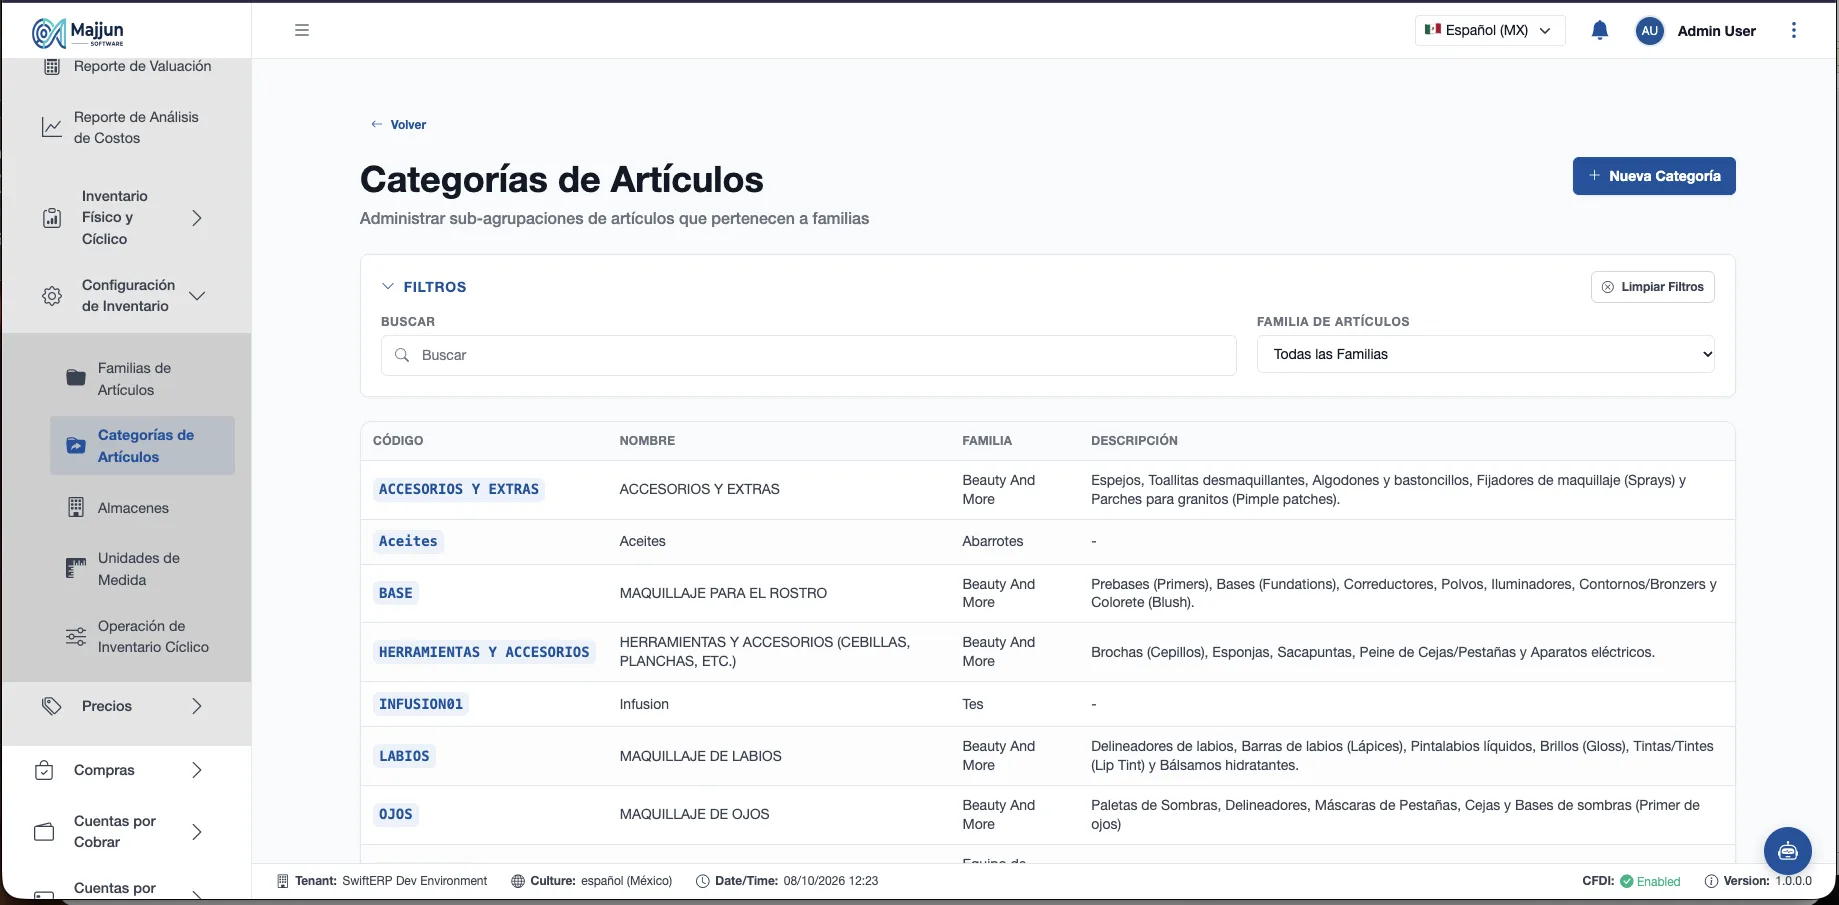
Task: Click the Abarrotes family cell
Action: click(992, 541)
